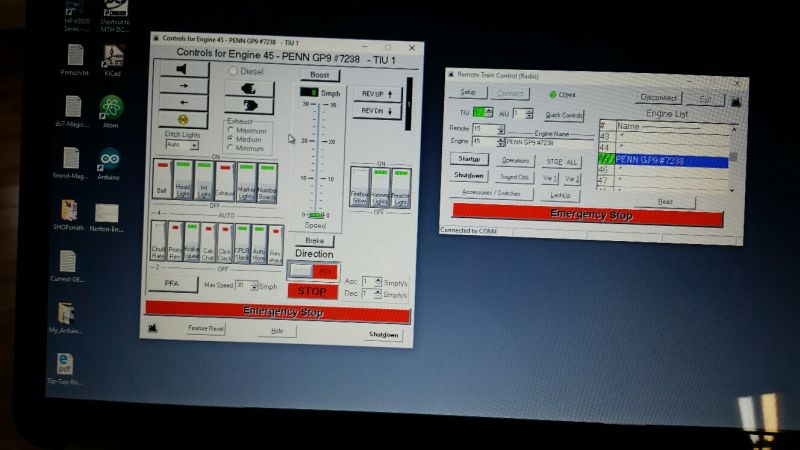Click the left arrow reverse button
The width and height of the screenshot is (800, 450).
coord(184,103)
